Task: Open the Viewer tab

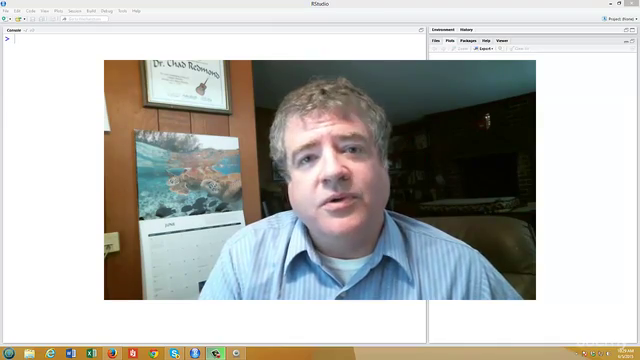Action: 502,41
